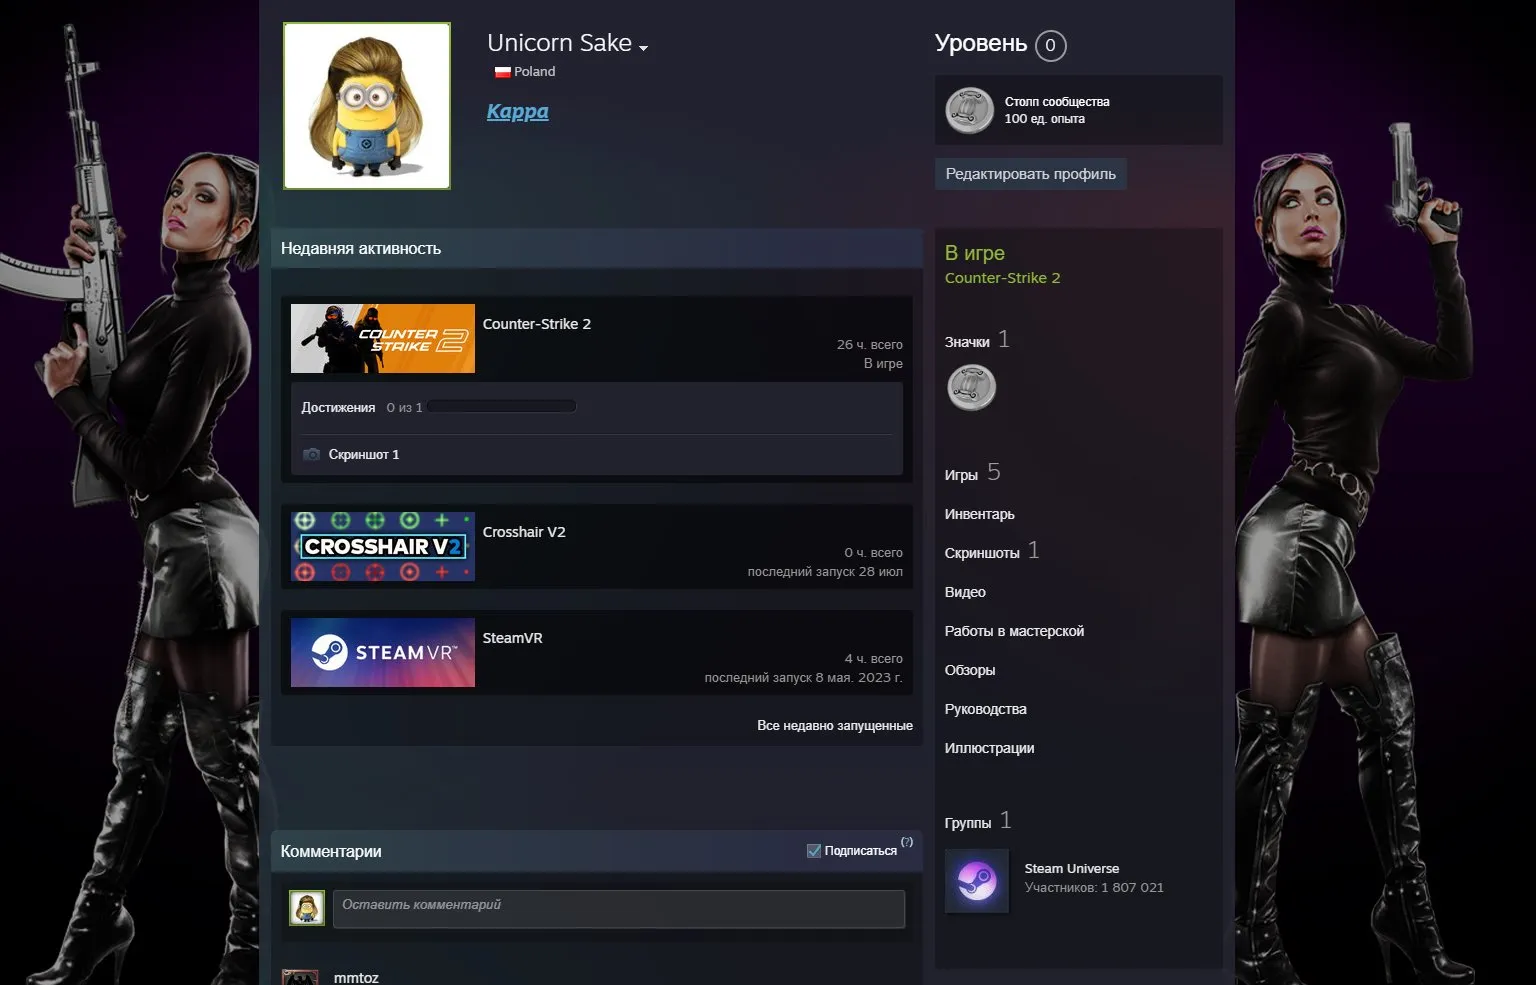
Task: Click the level 0 badge circle
Action: (x=1050, y=45)
